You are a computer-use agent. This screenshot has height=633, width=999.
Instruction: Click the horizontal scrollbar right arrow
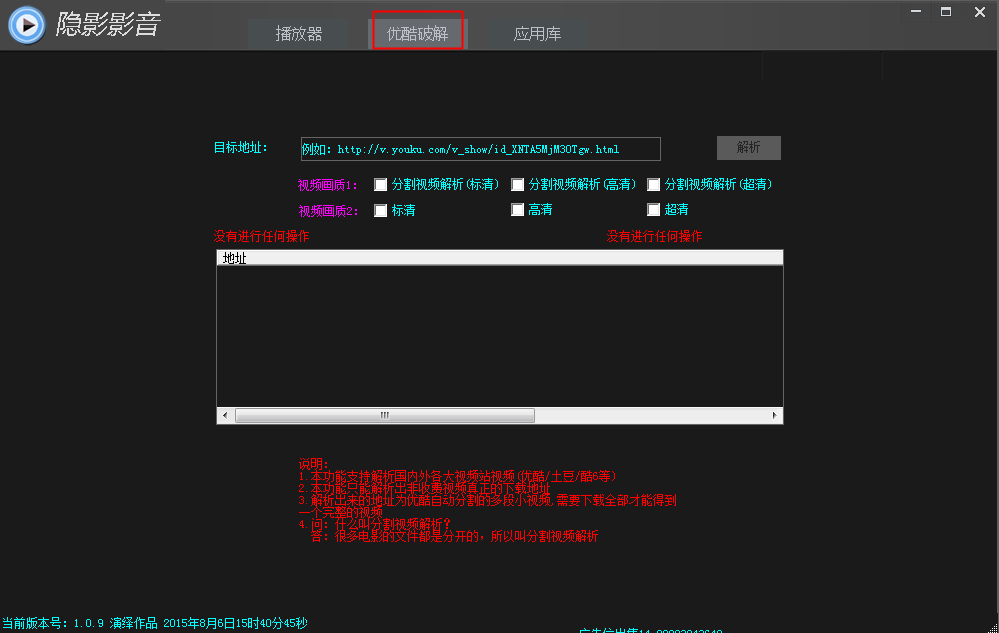[x=774, y=415]
